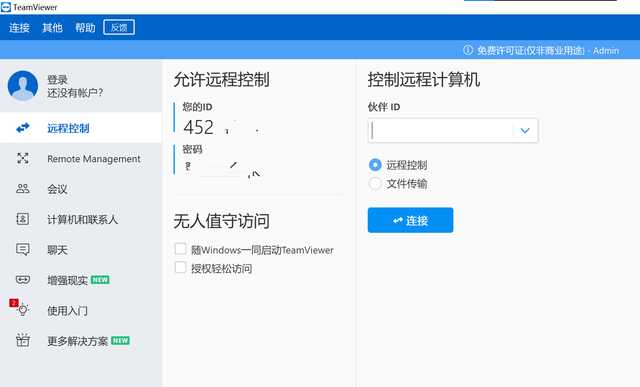
Task: Click the blue 连接 connect button
Action: click(410, 220)
